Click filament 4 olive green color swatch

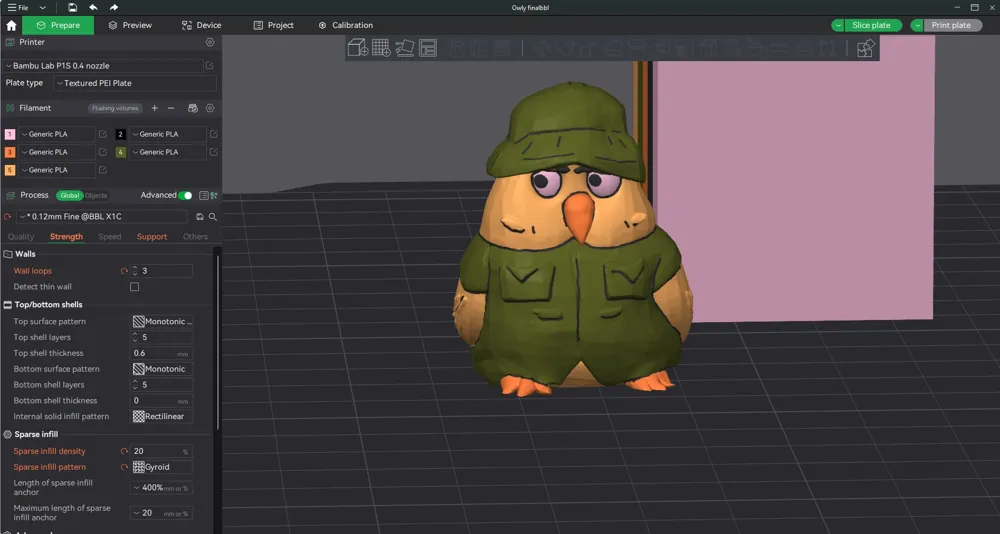[x=121, y=152]
